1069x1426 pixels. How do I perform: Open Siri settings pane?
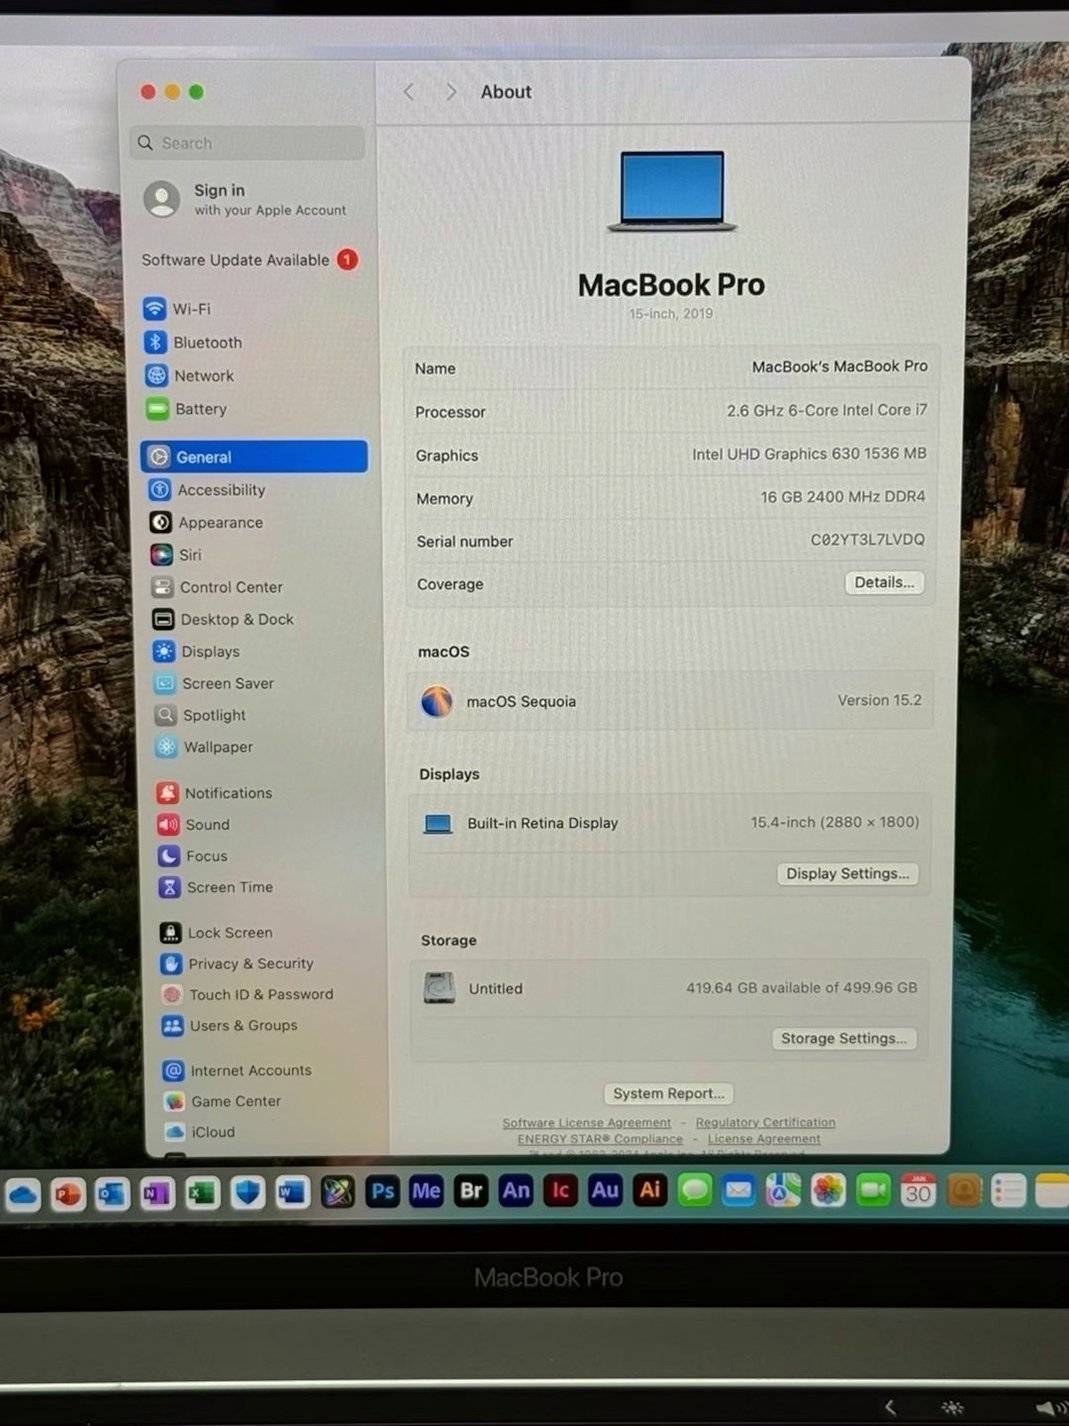click(176, 554)
